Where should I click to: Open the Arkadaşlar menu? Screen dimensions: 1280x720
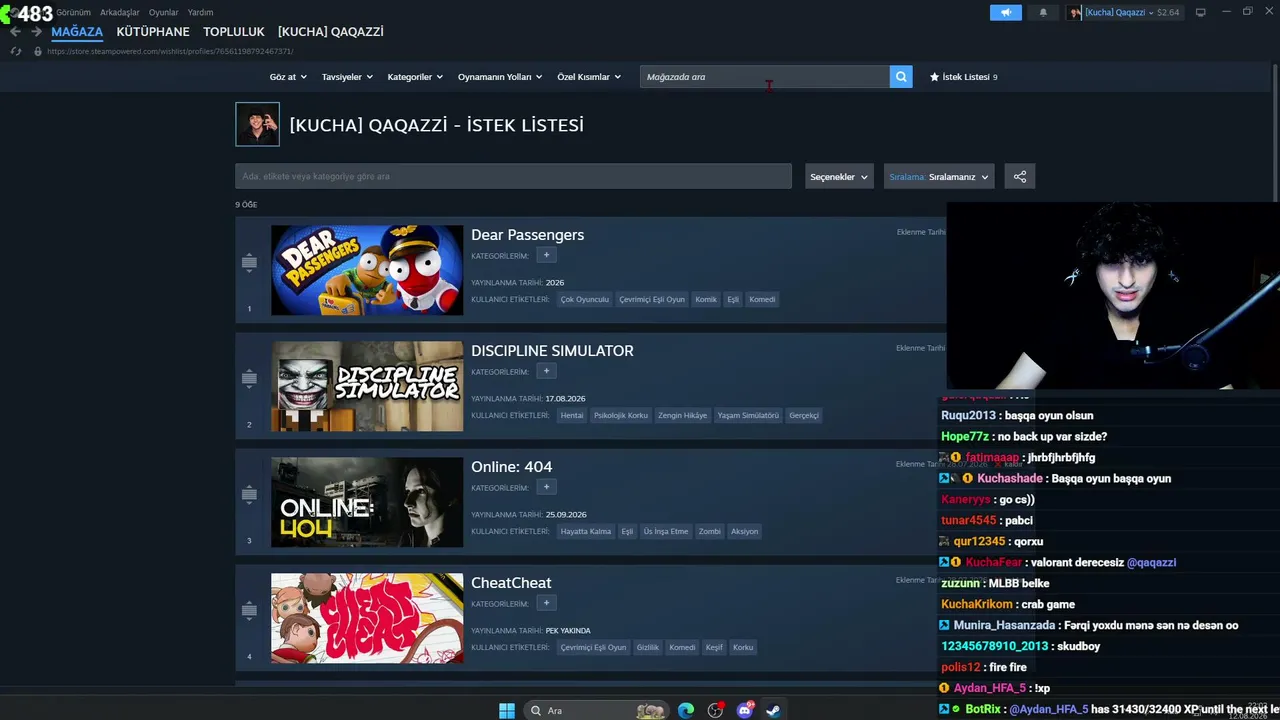(120, 12)
